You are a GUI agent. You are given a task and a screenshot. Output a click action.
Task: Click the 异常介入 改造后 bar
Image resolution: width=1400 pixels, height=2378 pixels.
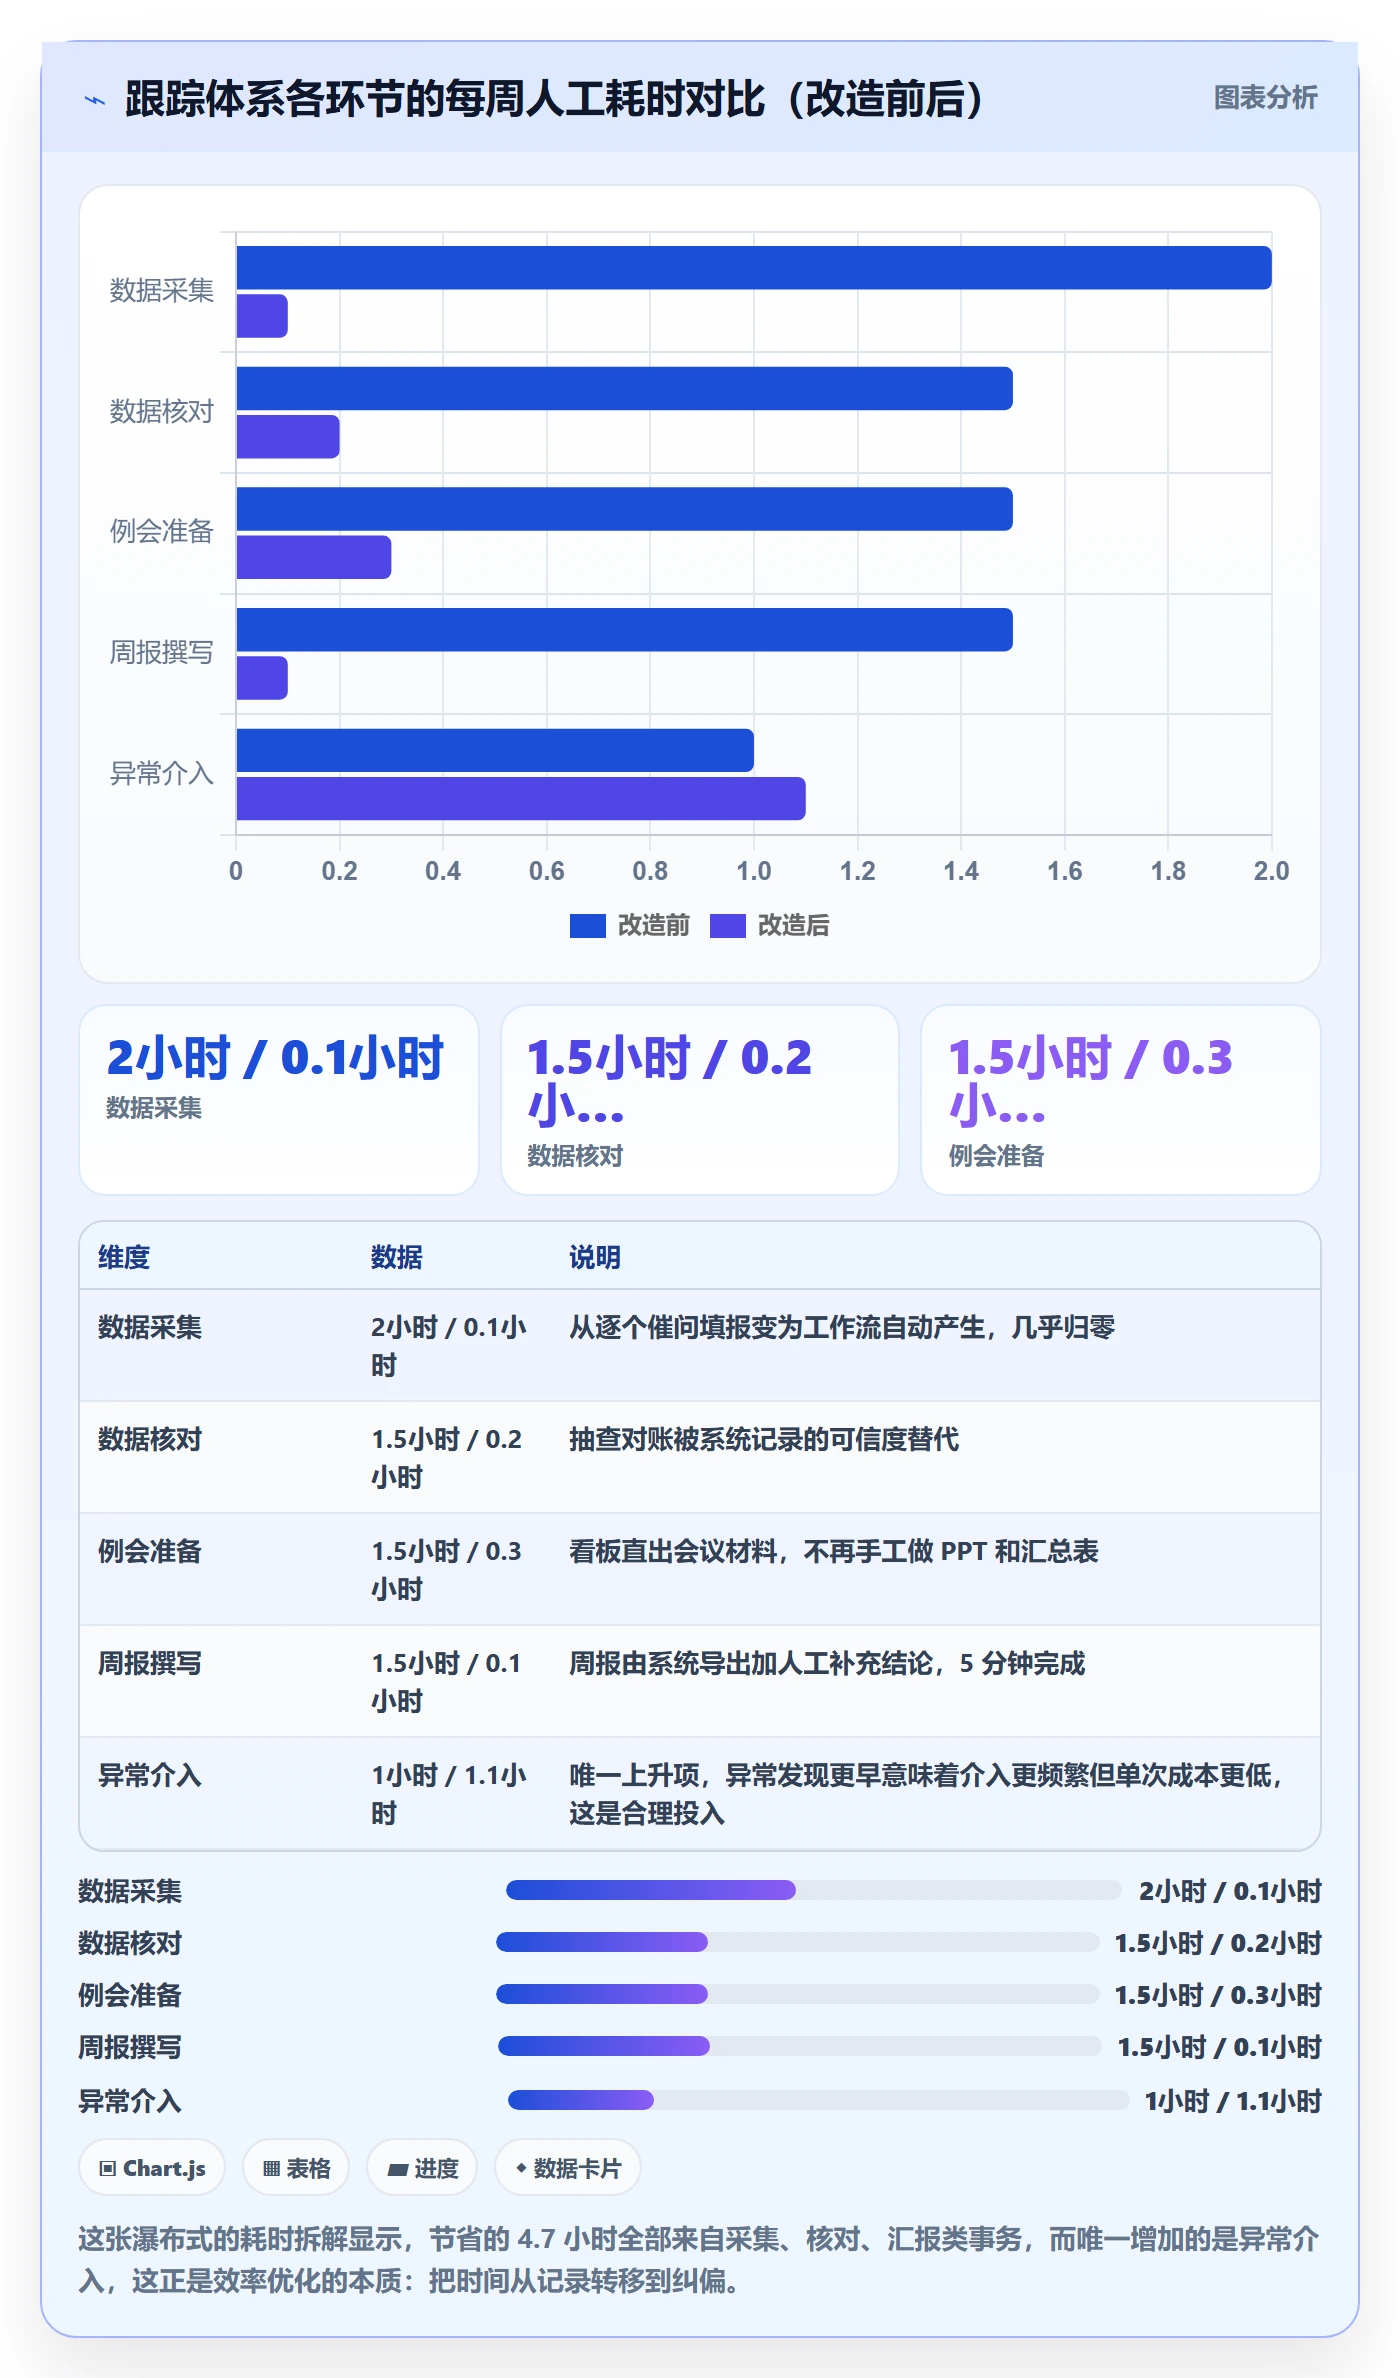(x=521, y=798)
